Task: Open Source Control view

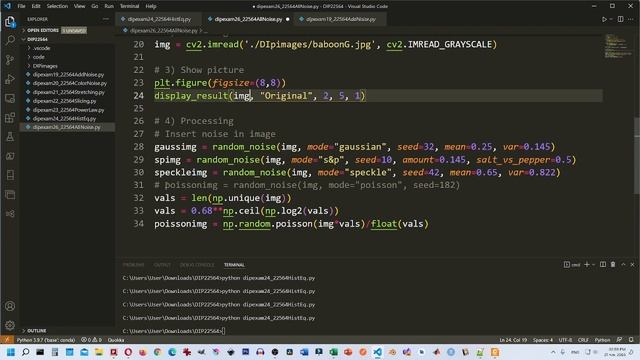Action: (10, 60)
